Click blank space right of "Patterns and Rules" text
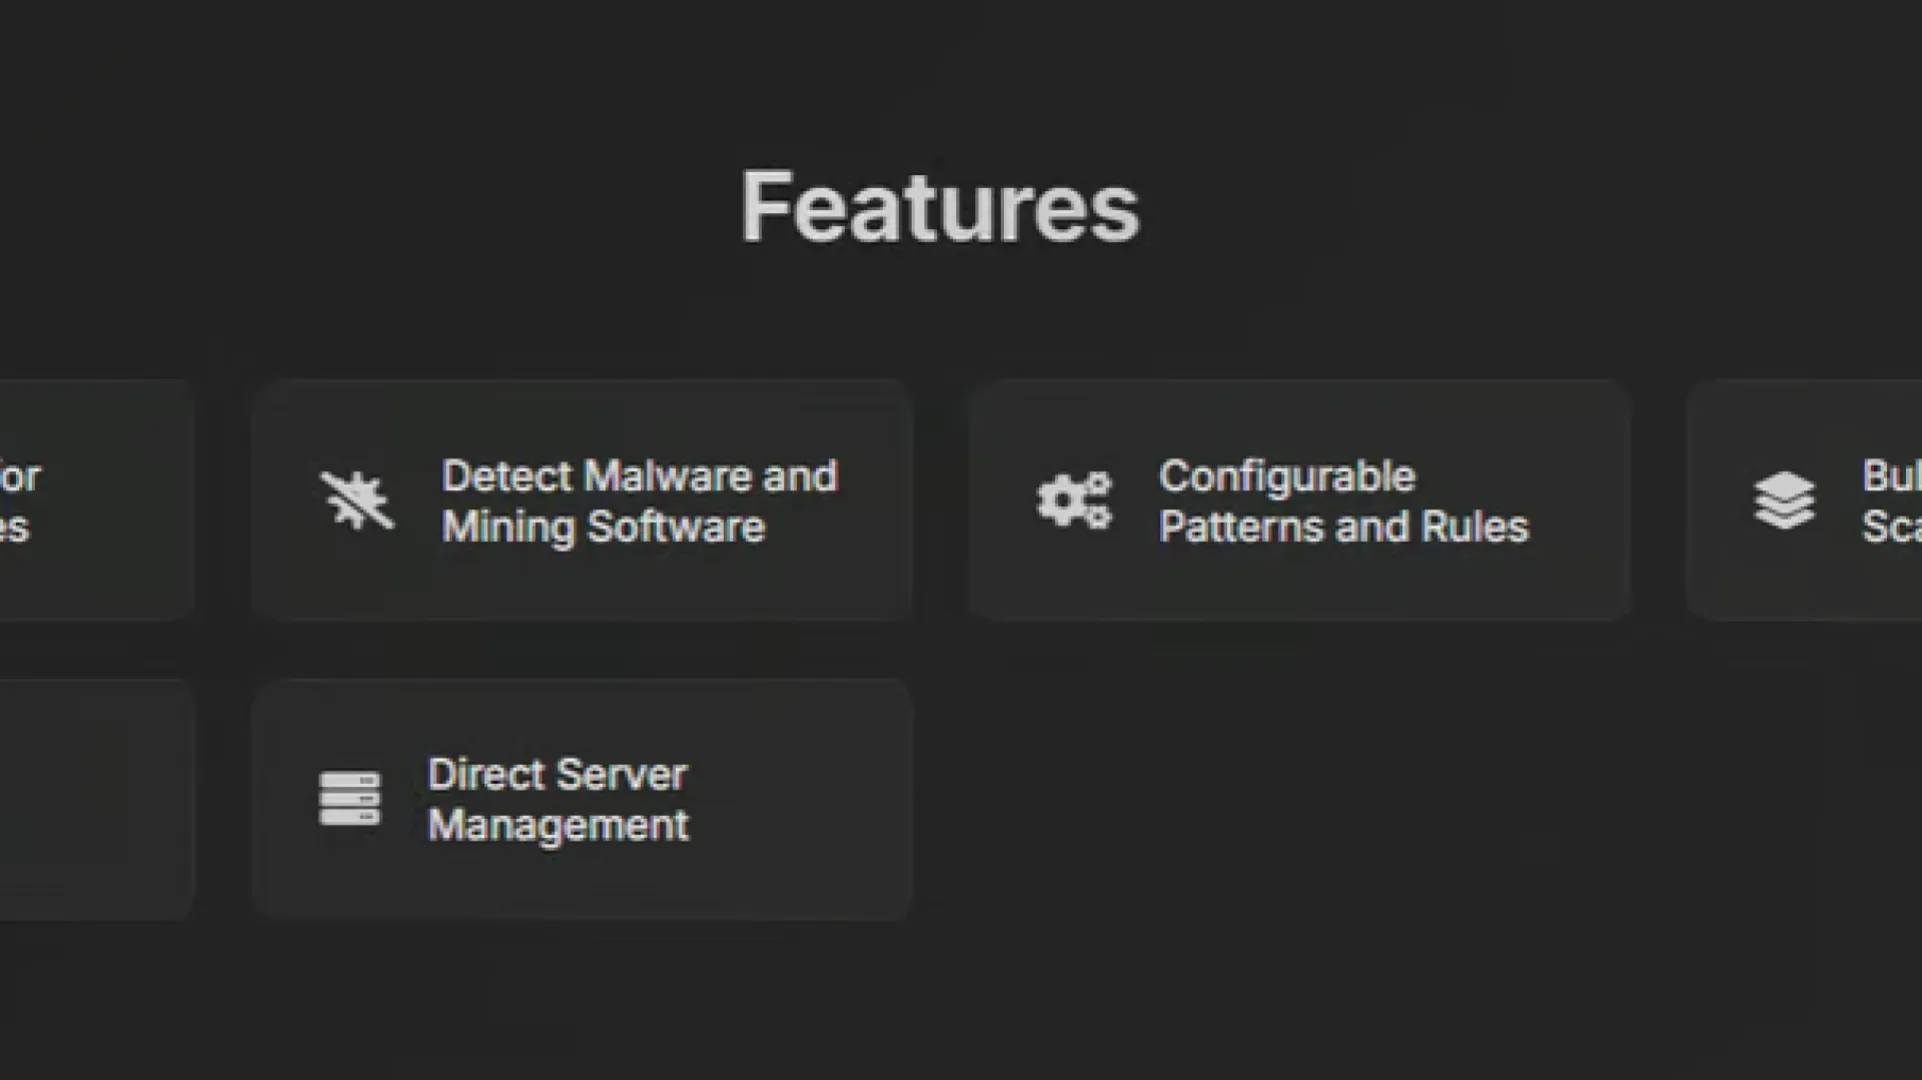The image size is (1922, 1080). tap(1585, 527)
